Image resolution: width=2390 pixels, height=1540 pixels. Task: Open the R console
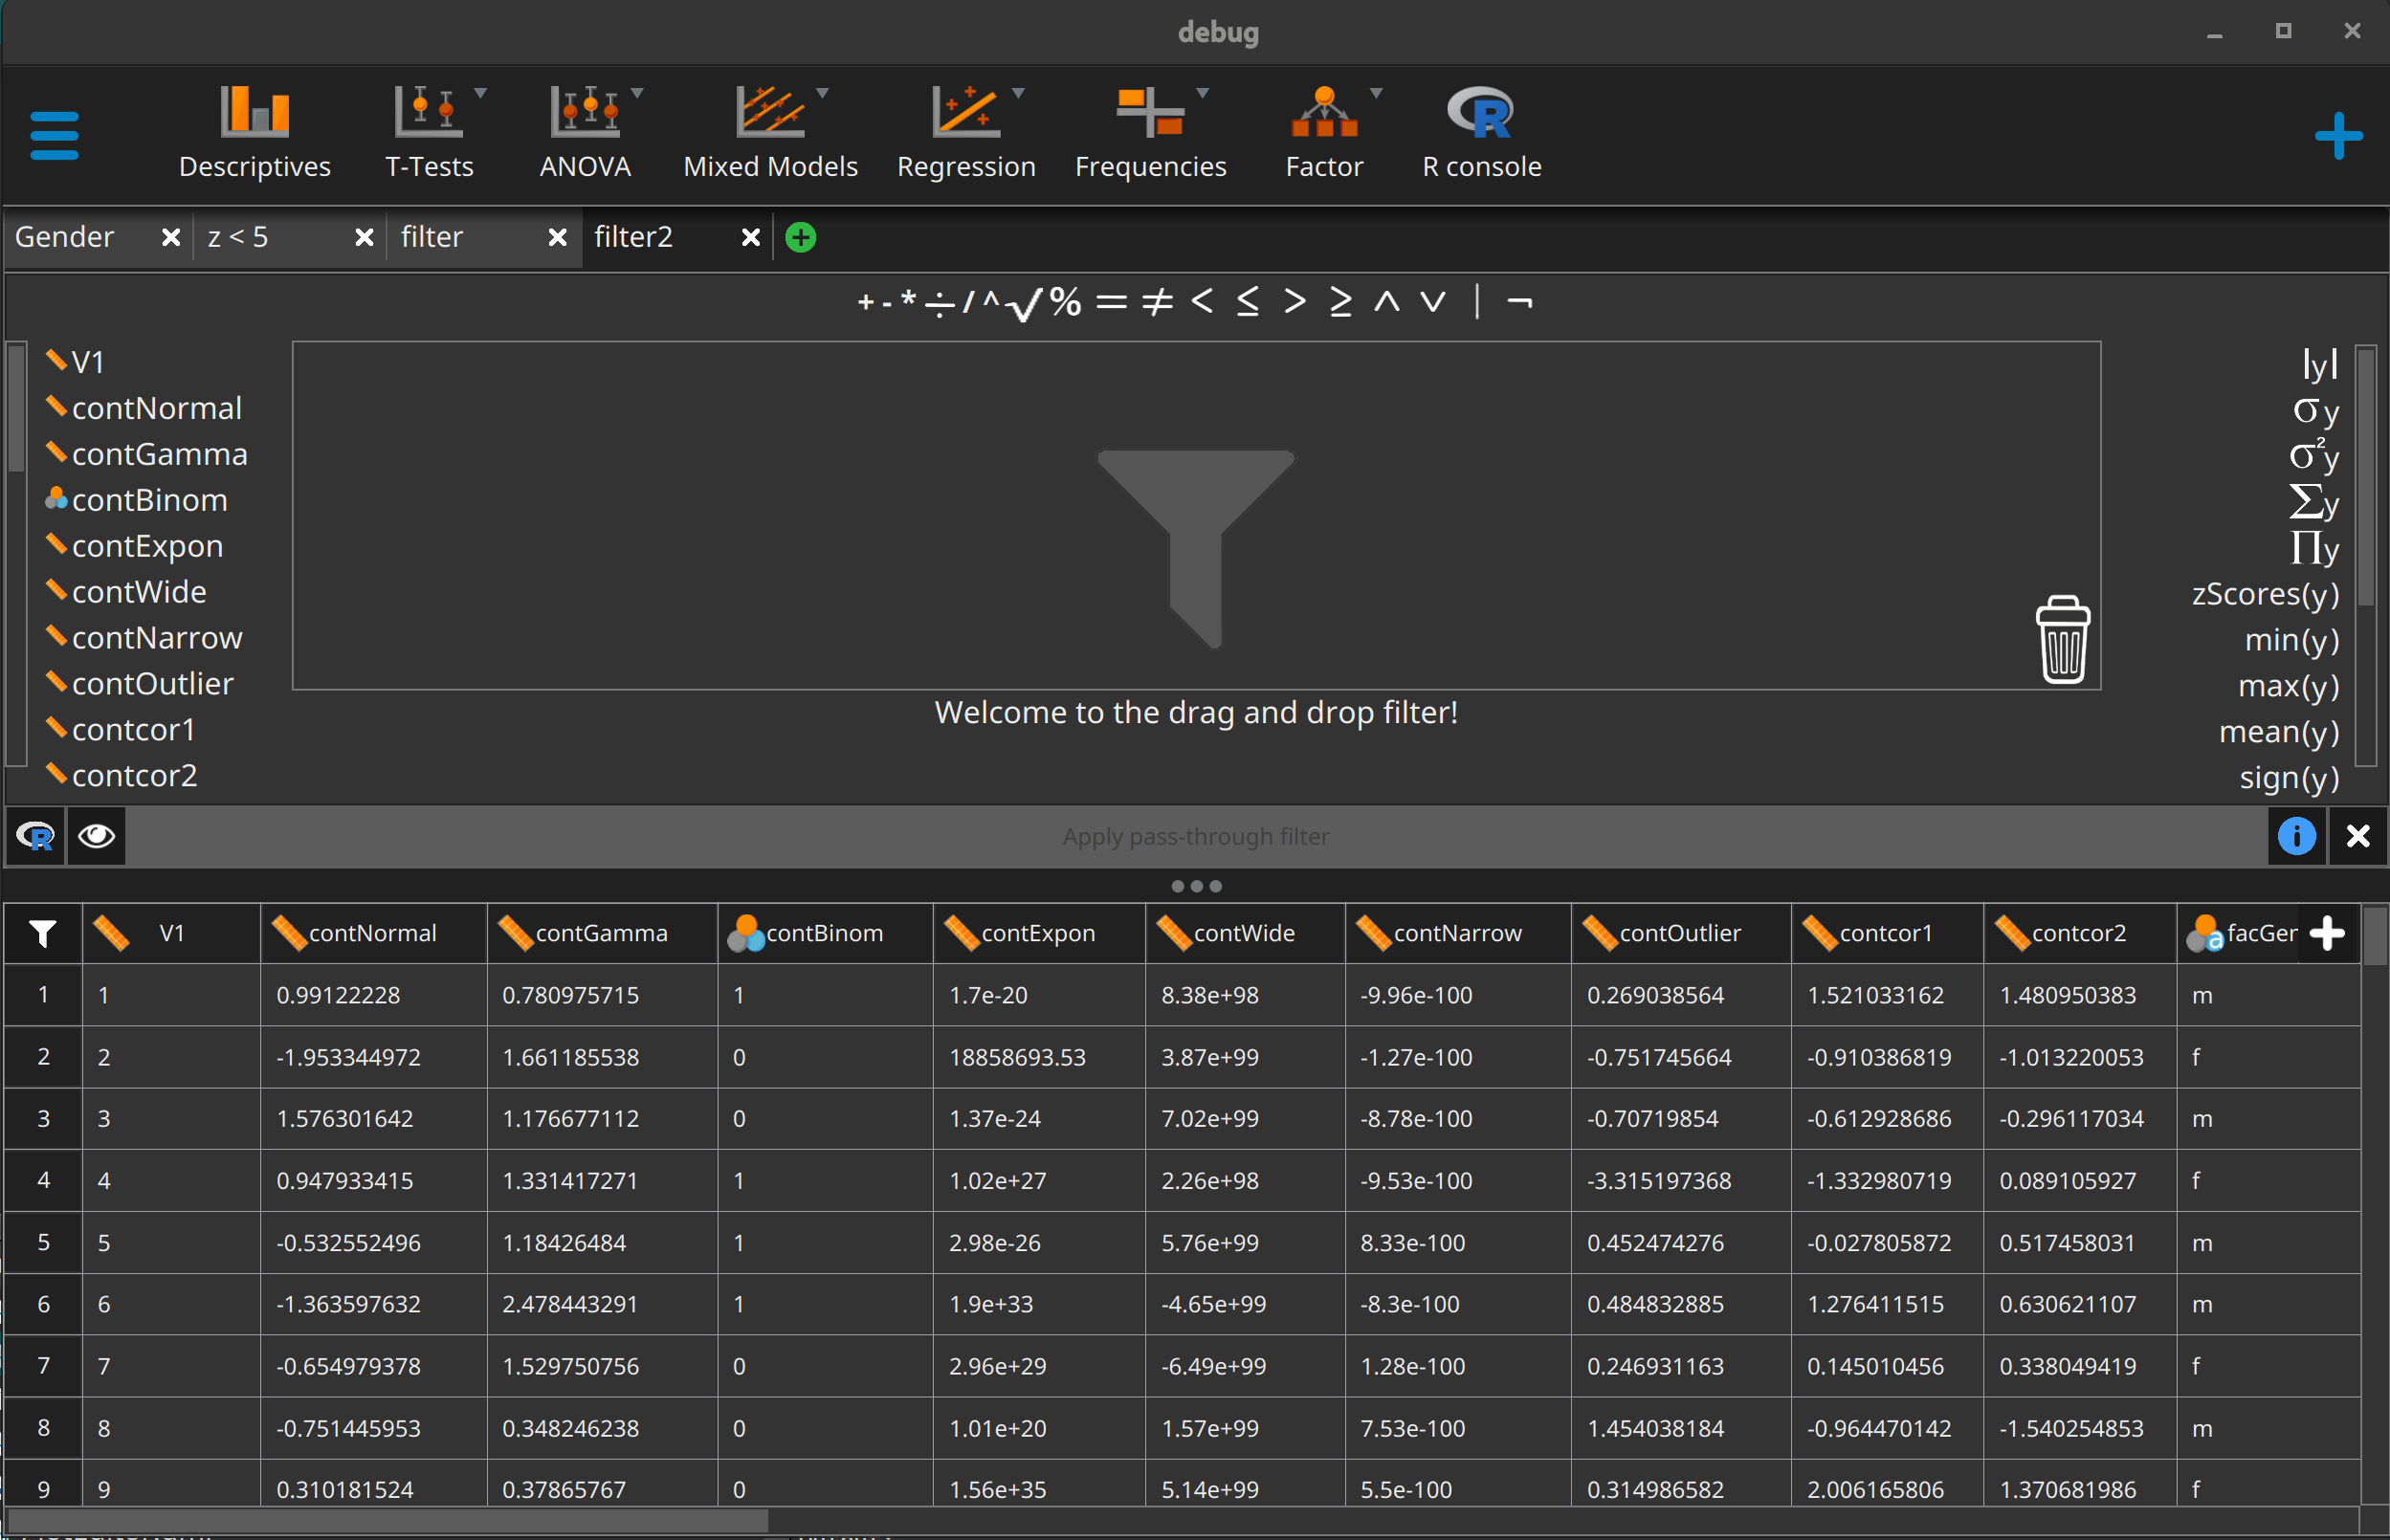(1480, 133)
